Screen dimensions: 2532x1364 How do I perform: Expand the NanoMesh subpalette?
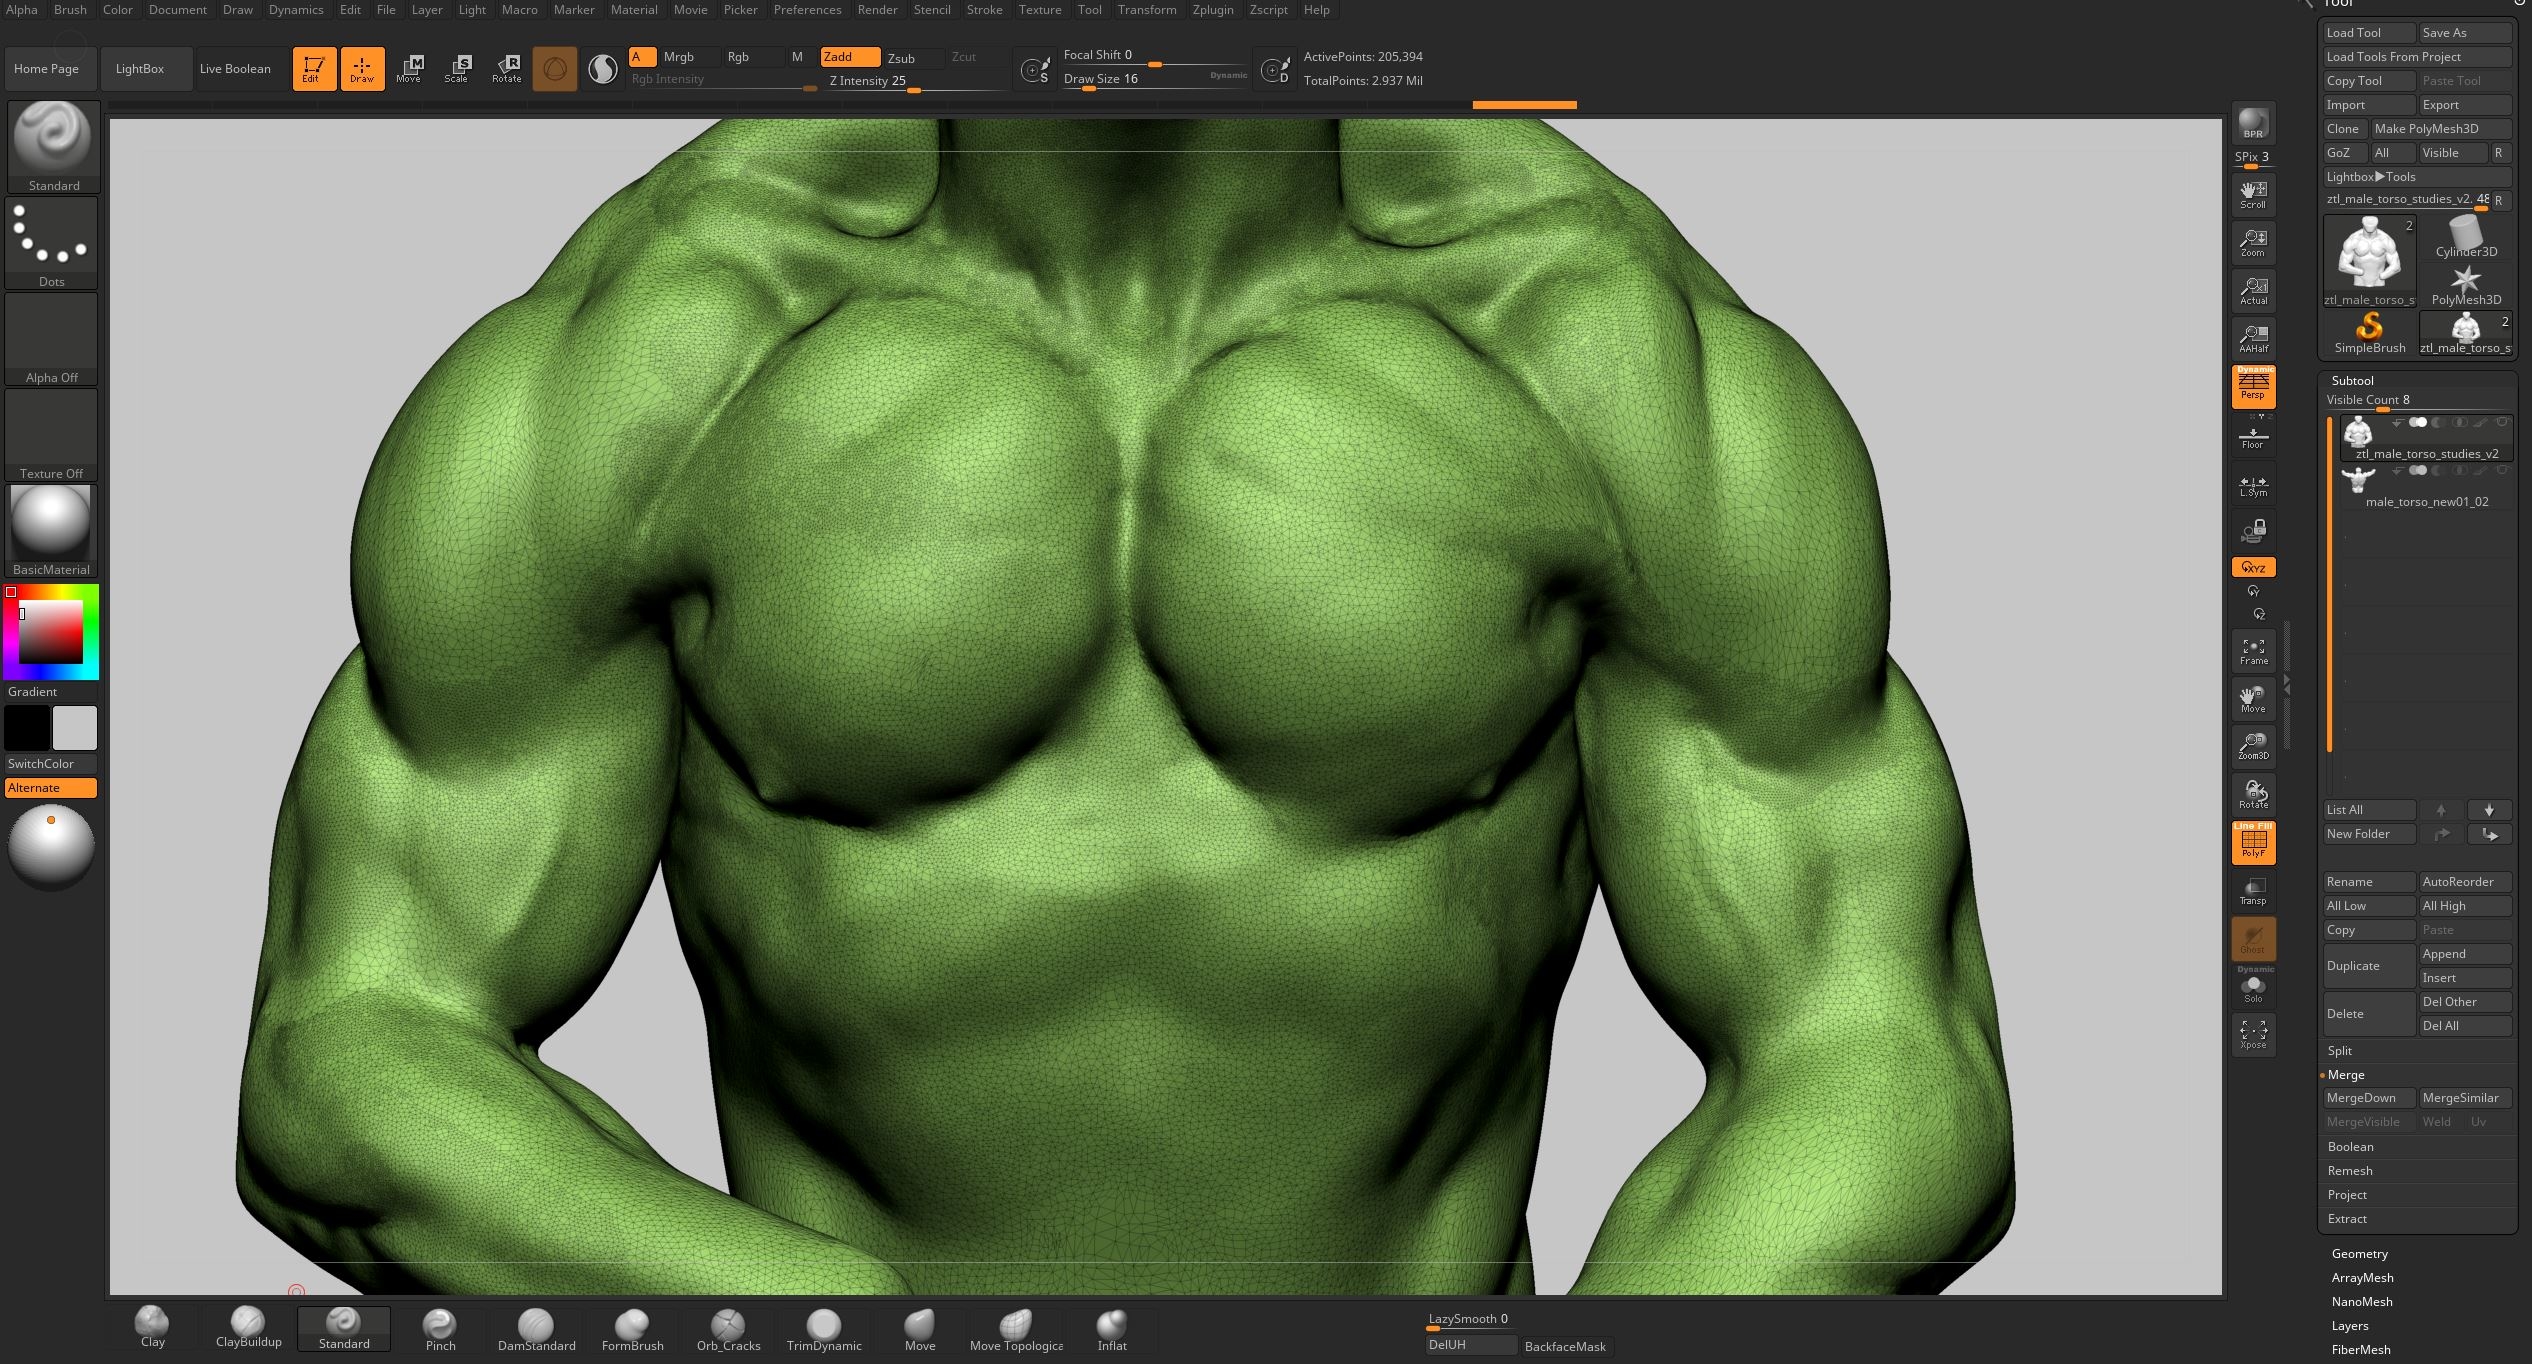point(2362,1302)
